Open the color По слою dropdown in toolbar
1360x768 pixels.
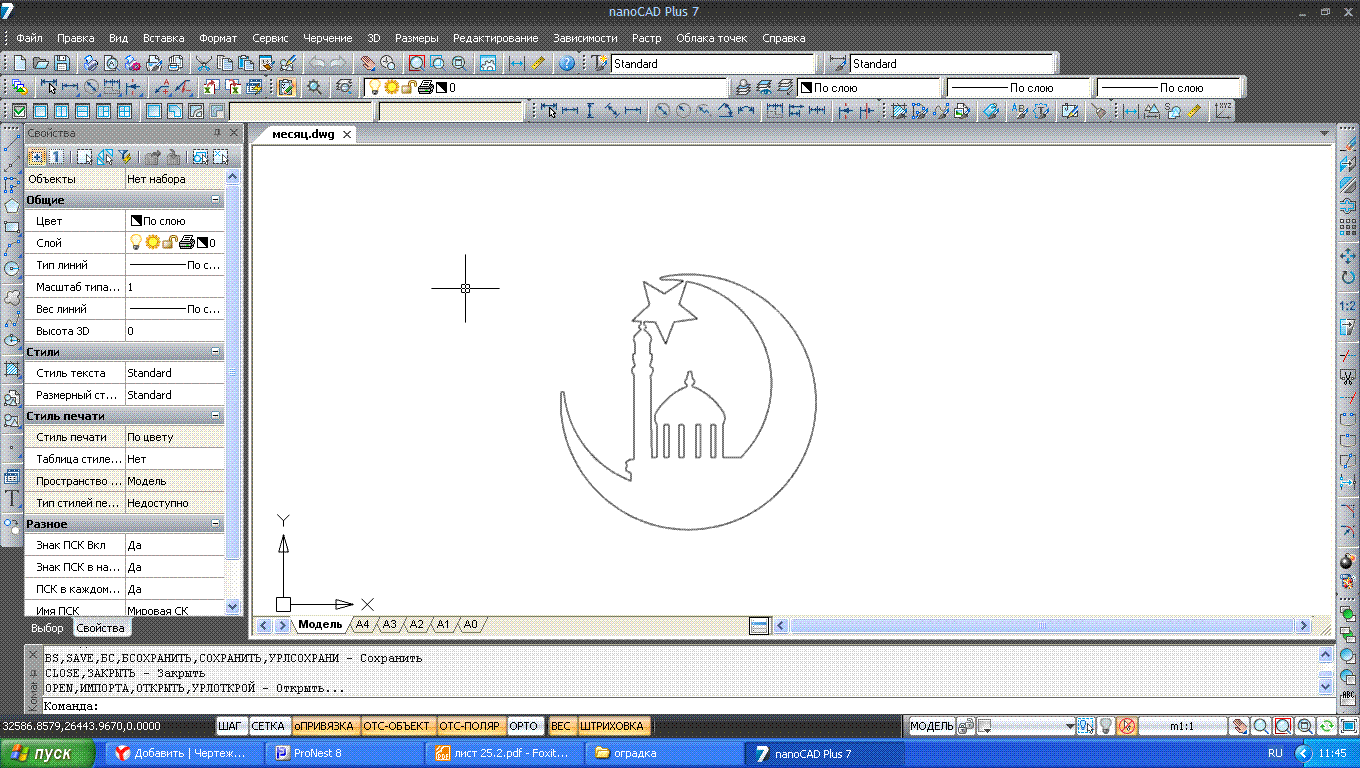[x=867, y=87]
